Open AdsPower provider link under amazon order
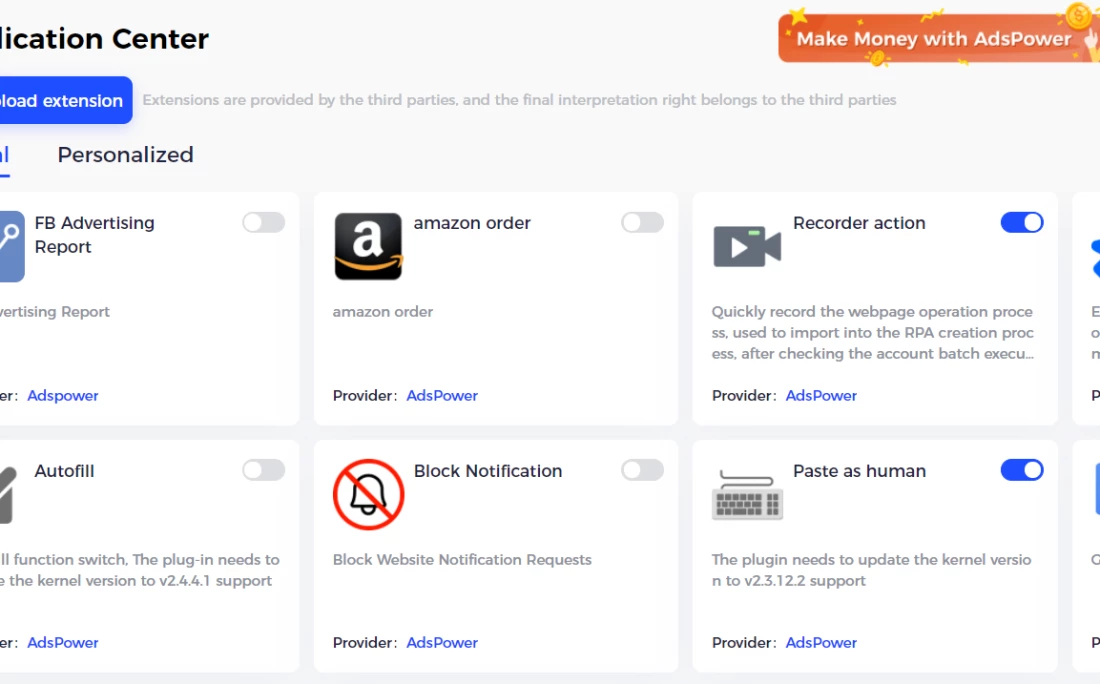The height and width of the screenshot is (684, 1100). pyautogui.click(x=442, y=396)
